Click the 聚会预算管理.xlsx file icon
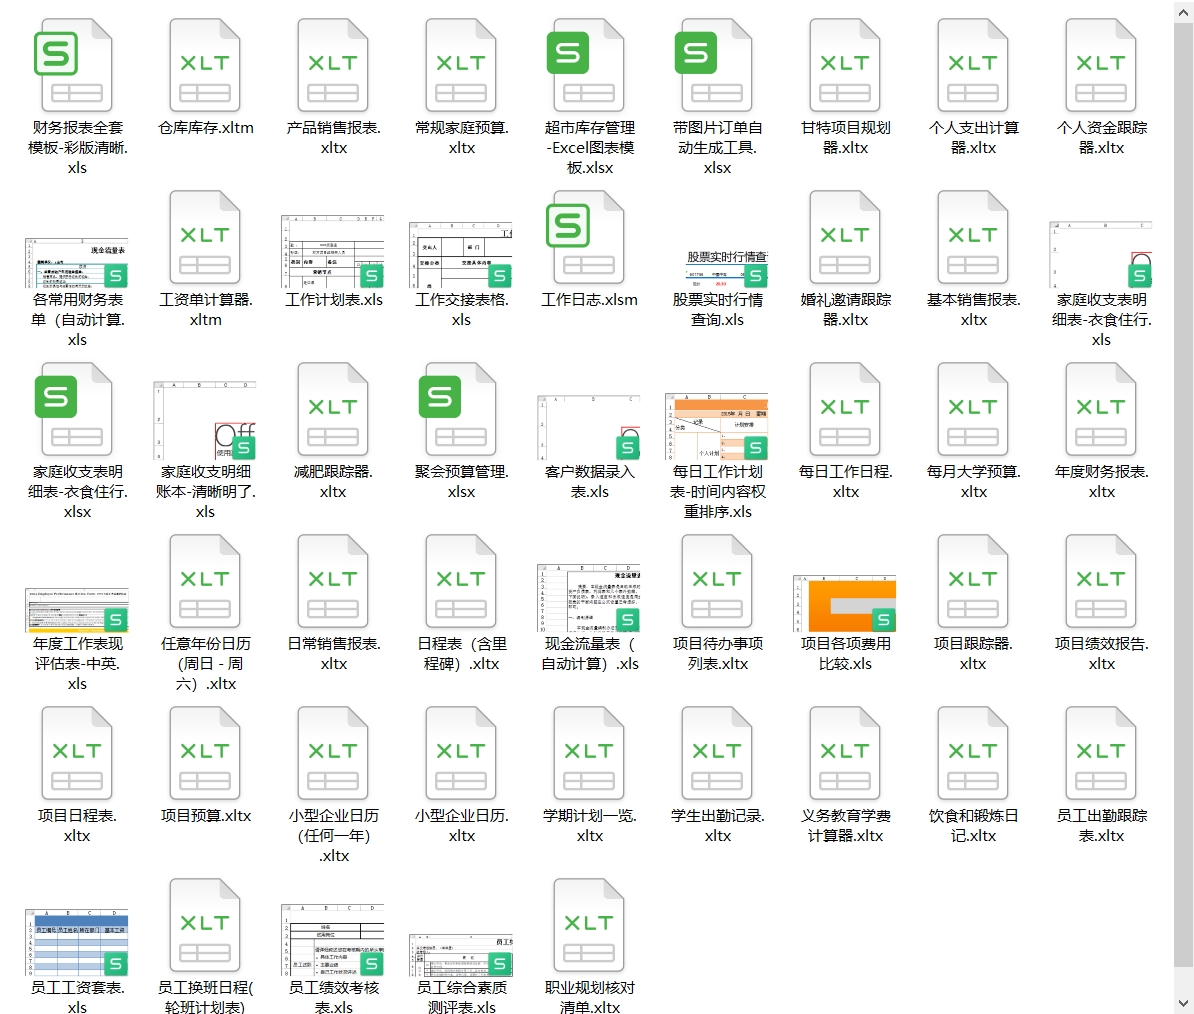 click(461, 410)
